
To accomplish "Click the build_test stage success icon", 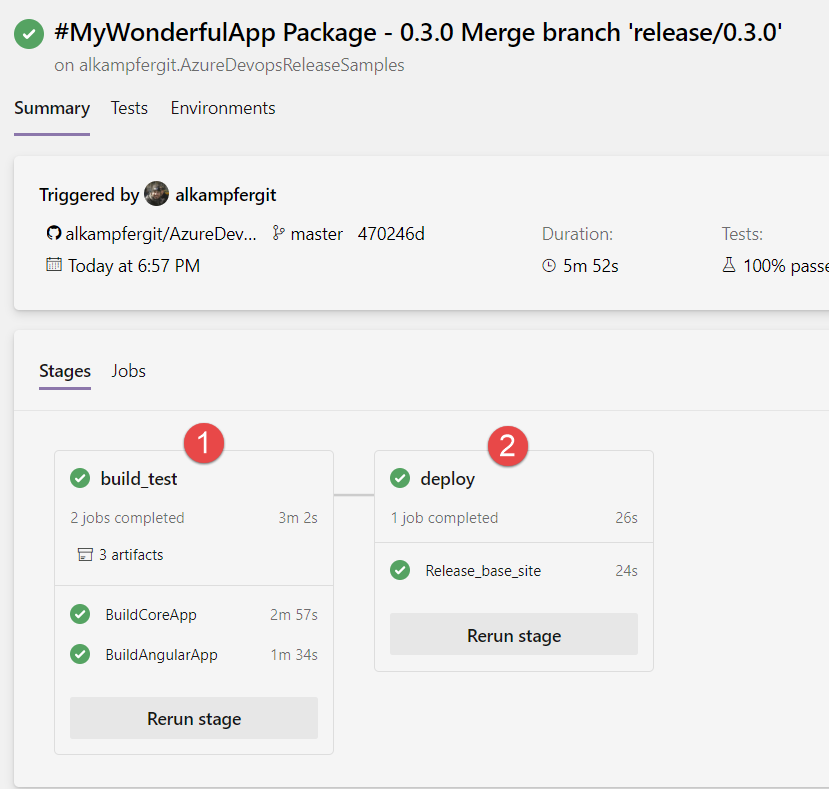I will click(80, 479).
